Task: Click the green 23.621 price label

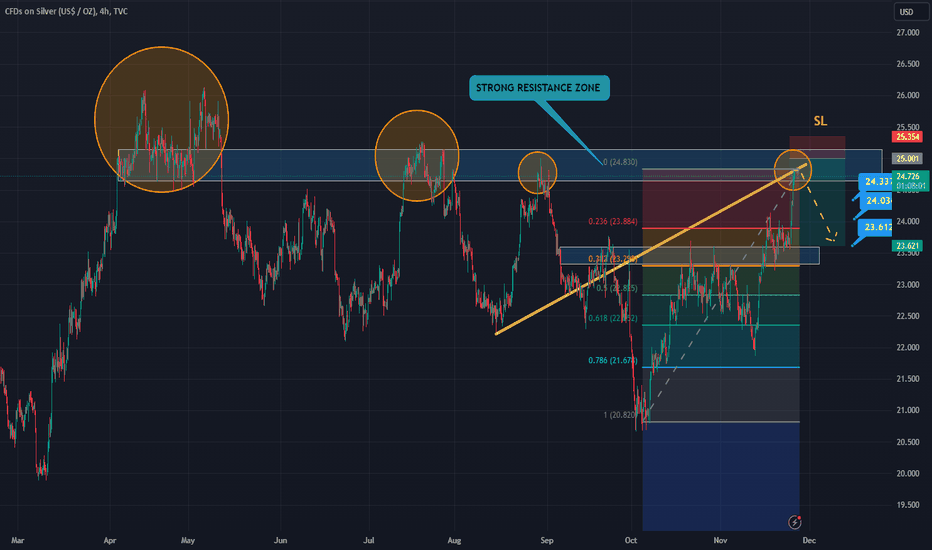Action: pos(907,246)
